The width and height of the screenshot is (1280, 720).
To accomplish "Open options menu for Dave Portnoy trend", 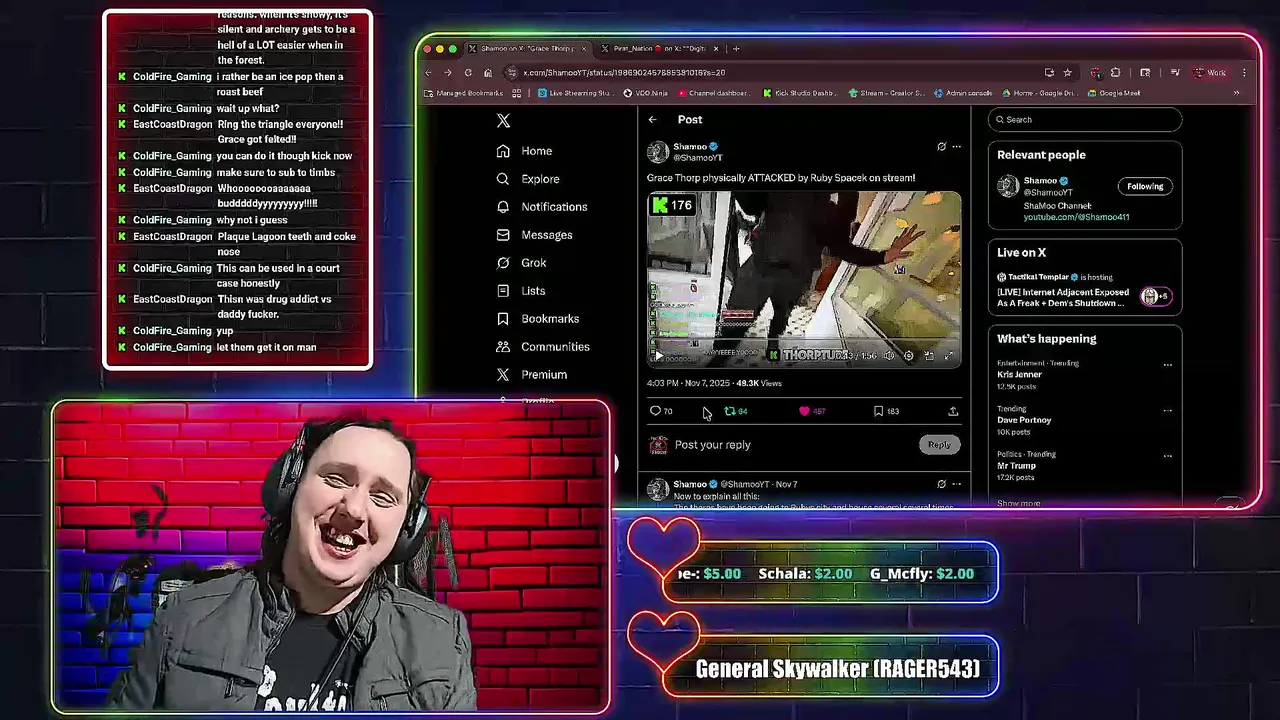I will click(1167, 410).
